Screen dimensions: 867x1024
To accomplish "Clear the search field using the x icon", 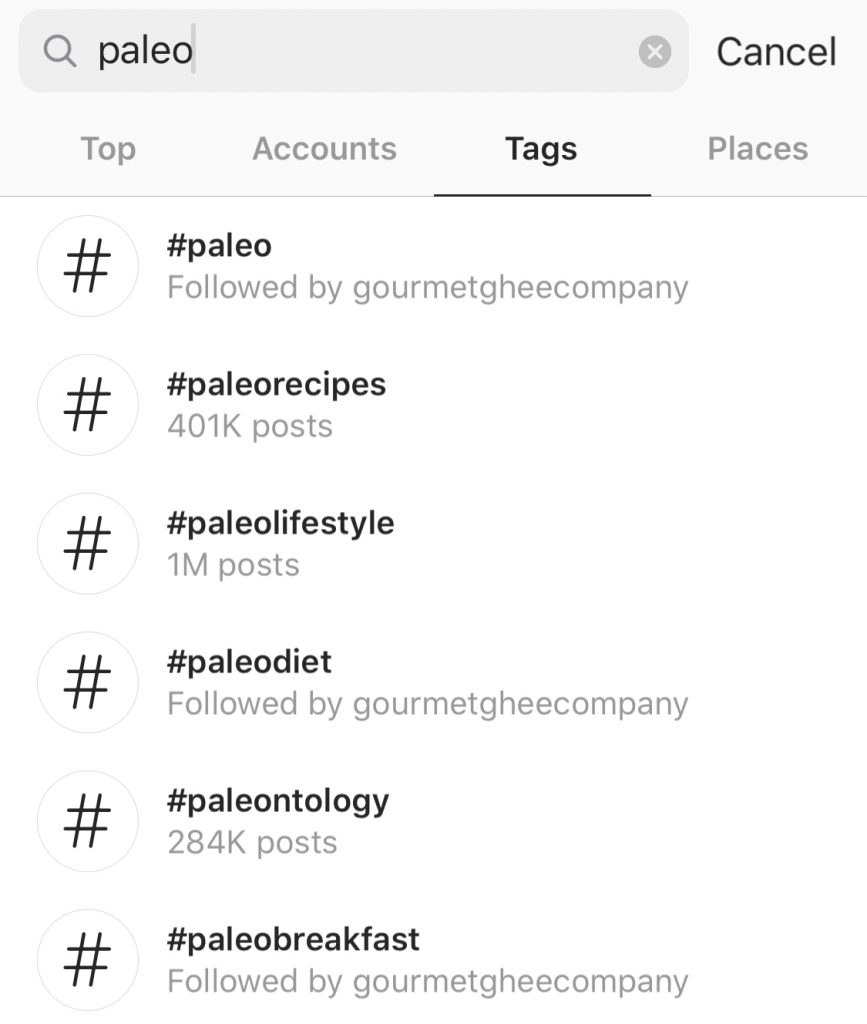I will point(655,51).
